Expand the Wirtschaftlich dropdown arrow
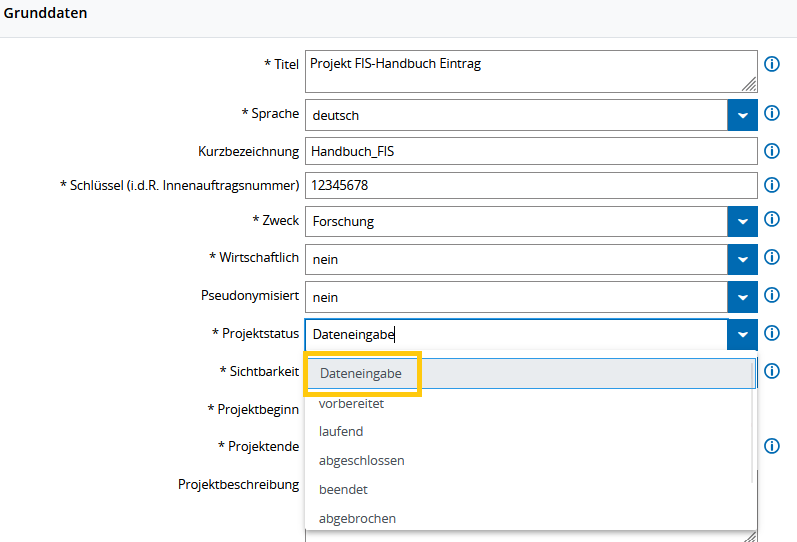Image resolution: width=797 pixels, height=542 pixels. pos(742,259)
